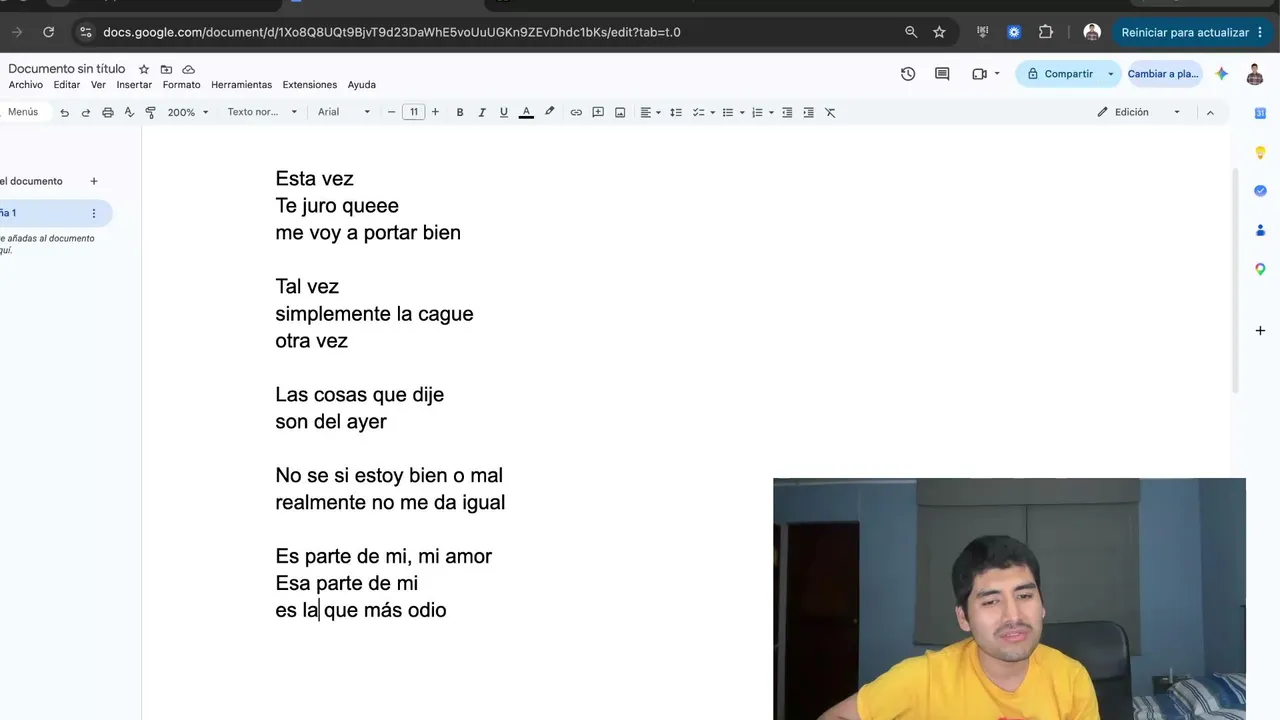
Task: Open checklist options arrow
Action: pos(712,113)
